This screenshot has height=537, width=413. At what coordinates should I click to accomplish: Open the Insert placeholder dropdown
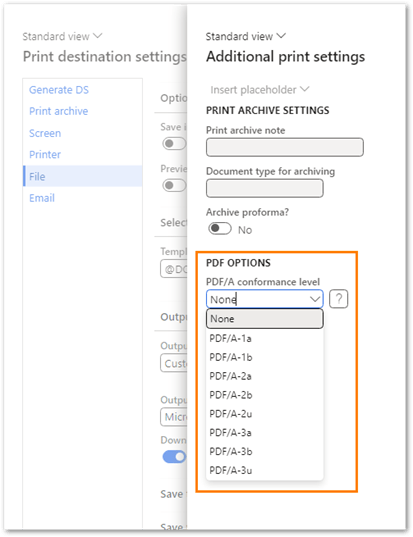(x=260, y=90)
